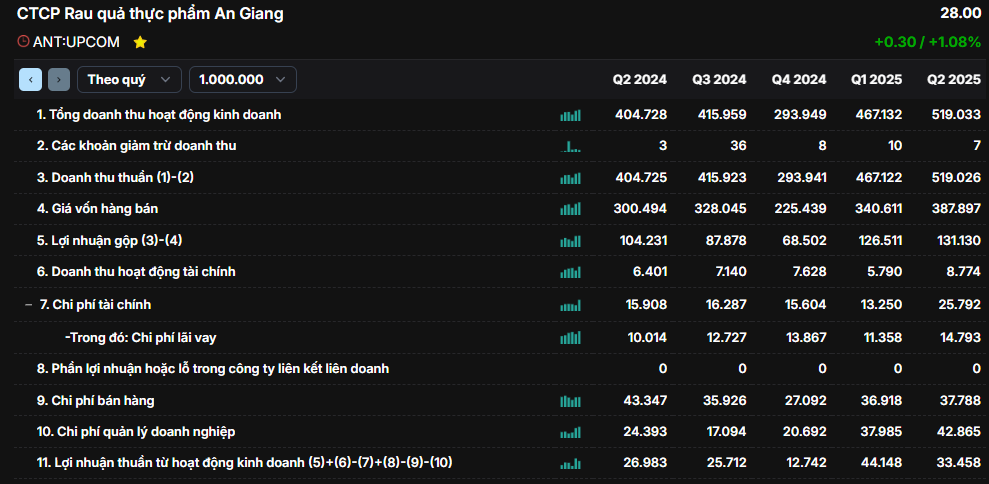The width and height of the screenshot is (989, 484).
Task: Open the Theo quý period dropdown
Action: (x=129, y=80)
